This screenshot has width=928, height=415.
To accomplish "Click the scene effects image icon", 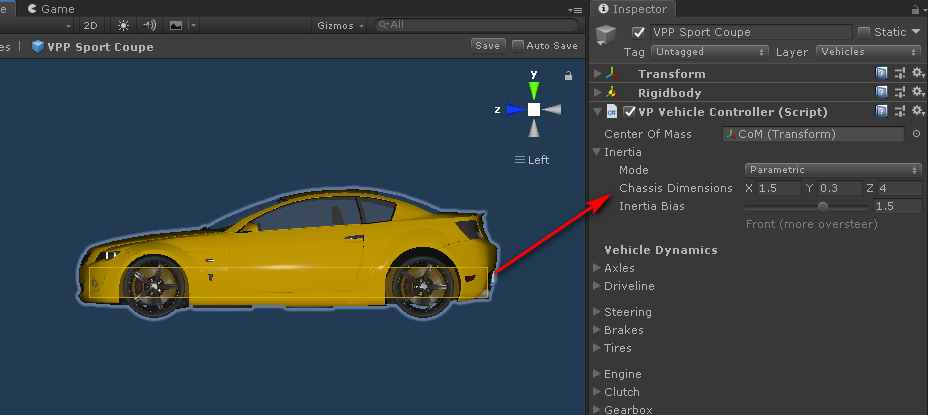I will coord(178,25).
